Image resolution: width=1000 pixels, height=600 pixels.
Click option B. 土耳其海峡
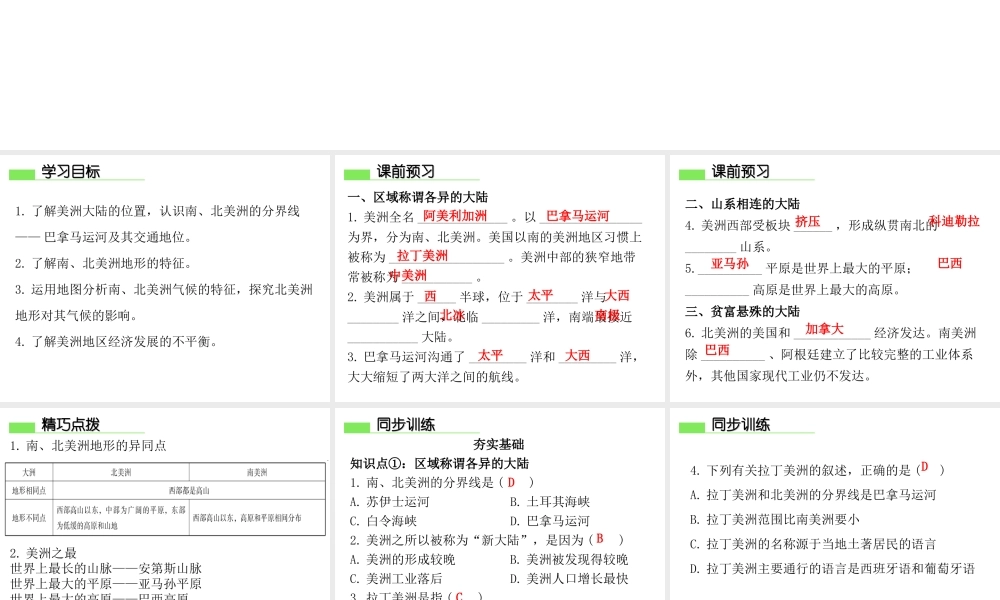(550, 502)
